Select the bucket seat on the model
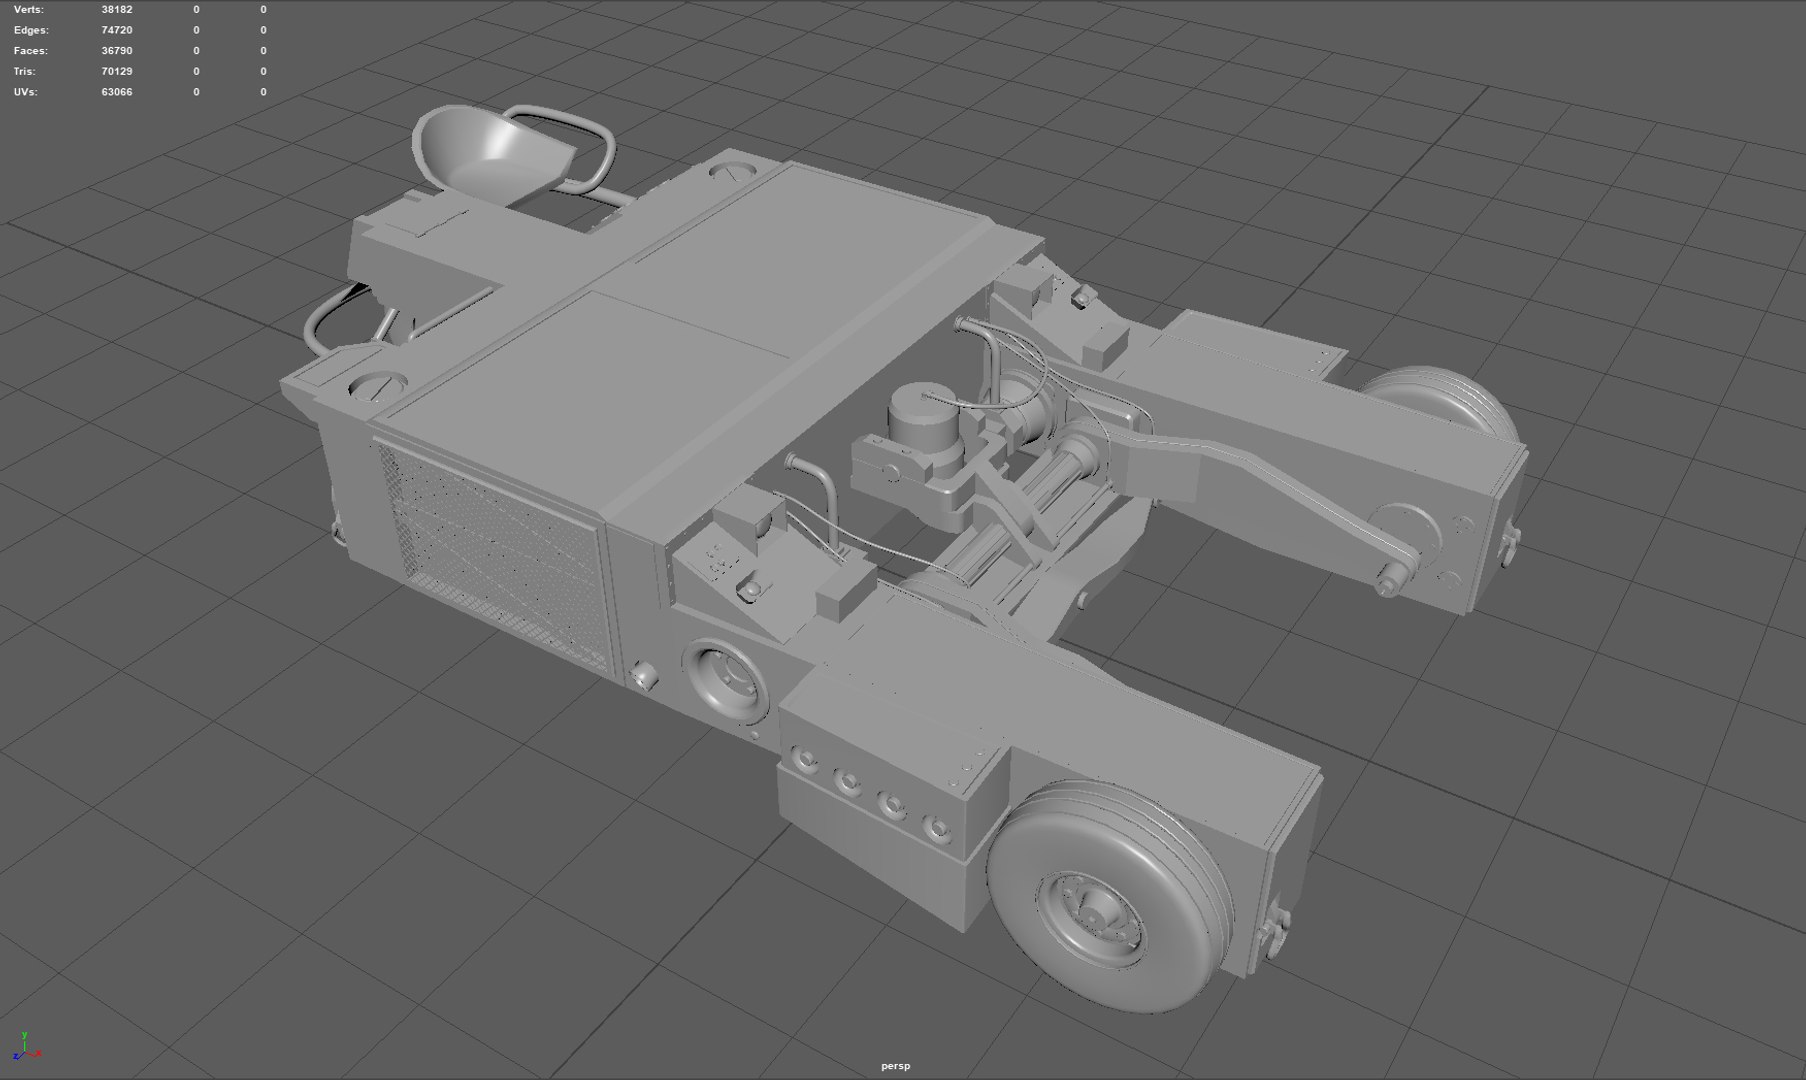 (493, 156)
